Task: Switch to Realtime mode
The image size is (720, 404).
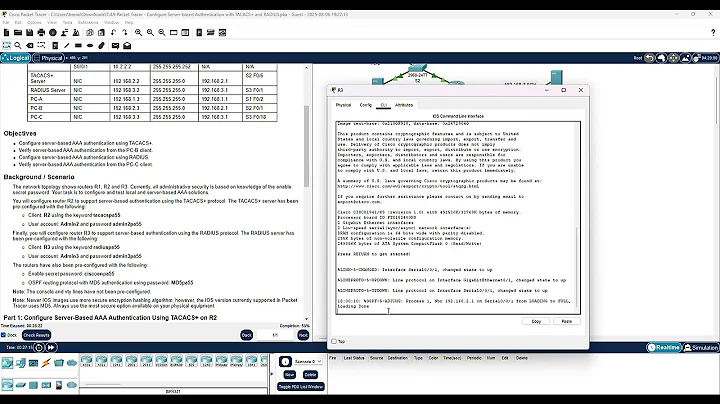Action: 664,348
